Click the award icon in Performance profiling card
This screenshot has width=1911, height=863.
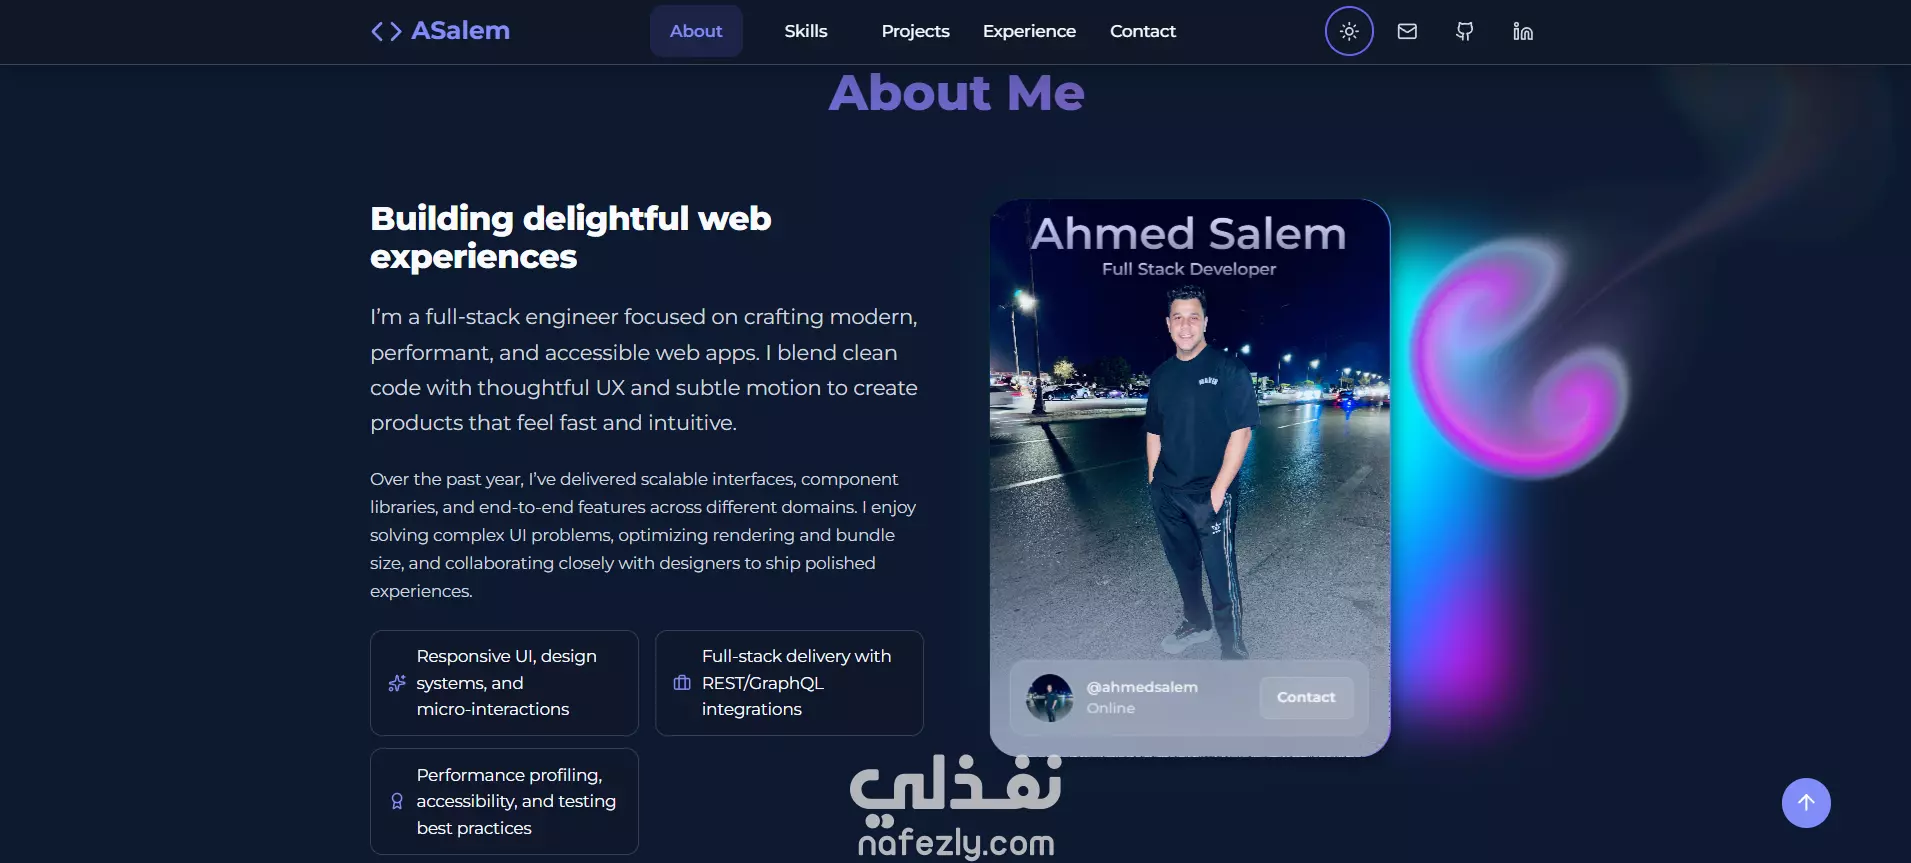397,801
